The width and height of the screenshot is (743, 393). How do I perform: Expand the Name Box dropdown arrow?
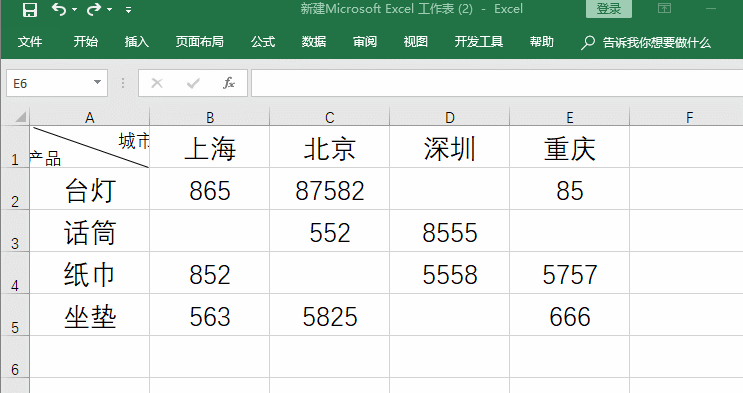(x=98, y=83)
